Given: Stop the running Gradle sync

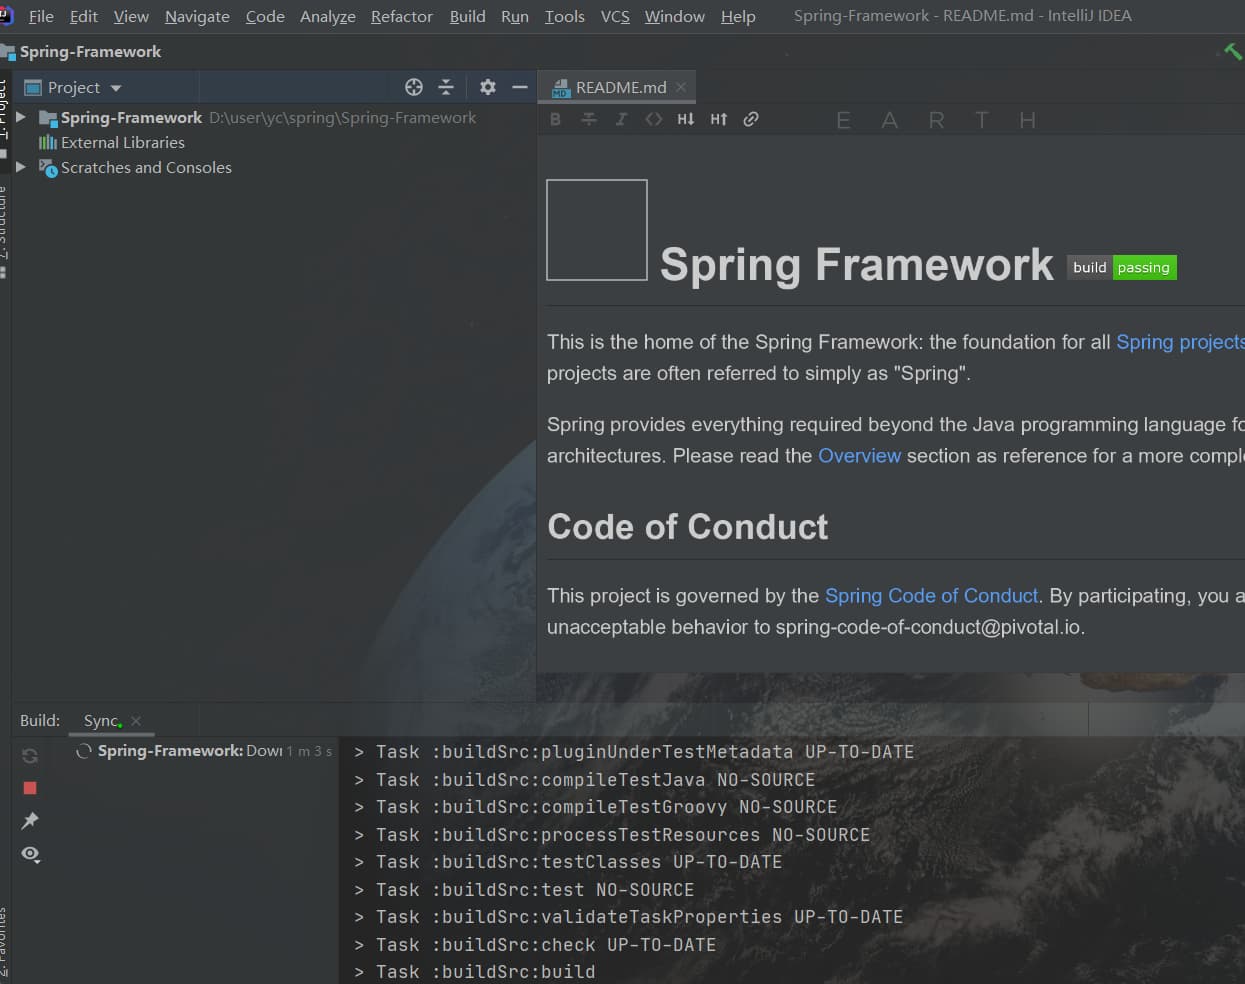Looking at the screenshot, I should pyautogui.click(x=30, y=788).
